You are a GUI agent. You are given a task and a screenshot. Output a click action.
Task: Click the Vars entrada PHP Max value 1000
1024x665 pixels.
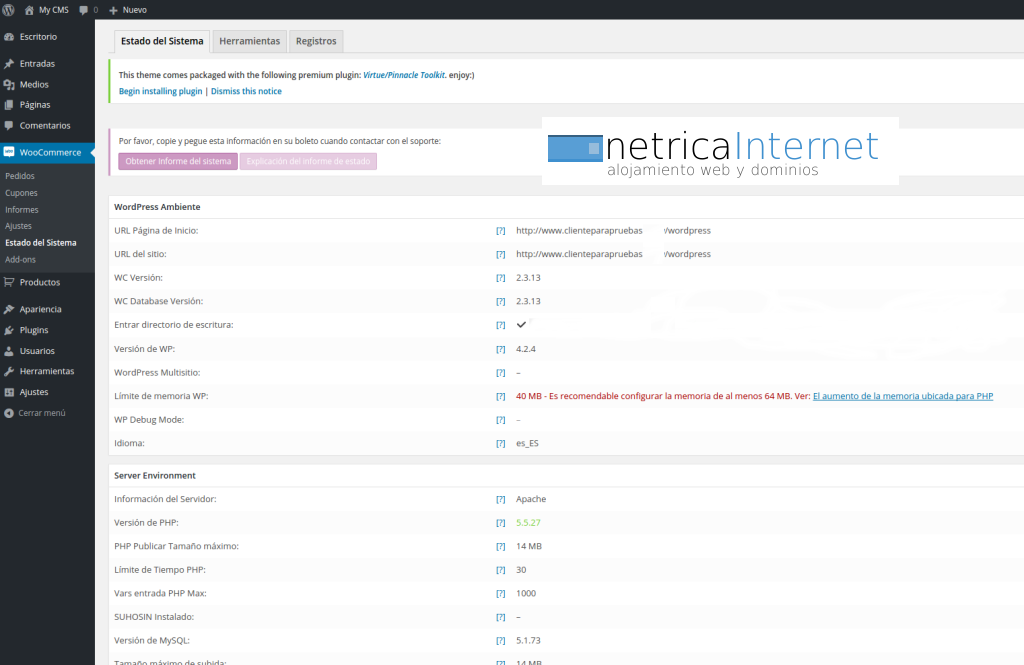[x=526, y=593]
